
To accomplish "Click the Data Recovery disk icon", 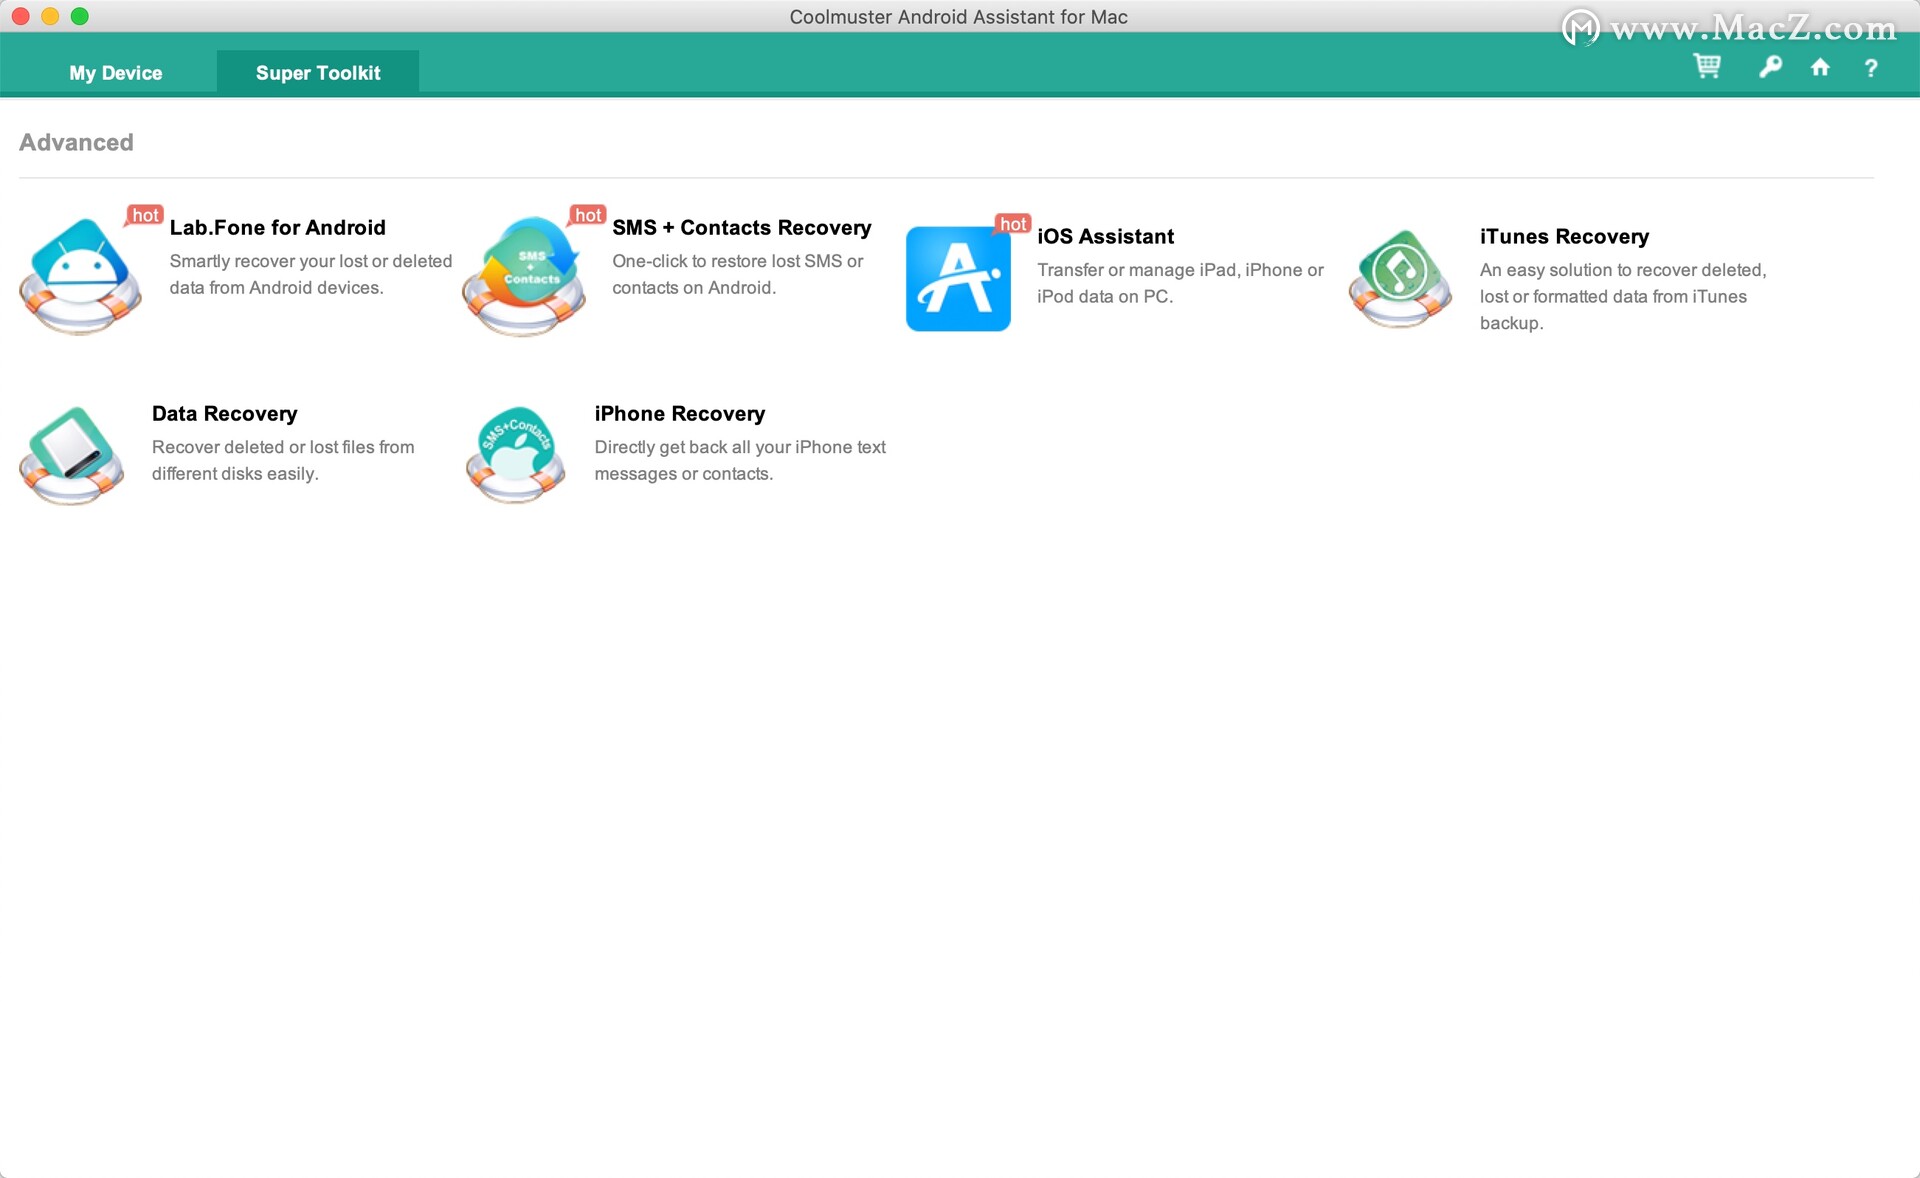I will click(72, 455).
